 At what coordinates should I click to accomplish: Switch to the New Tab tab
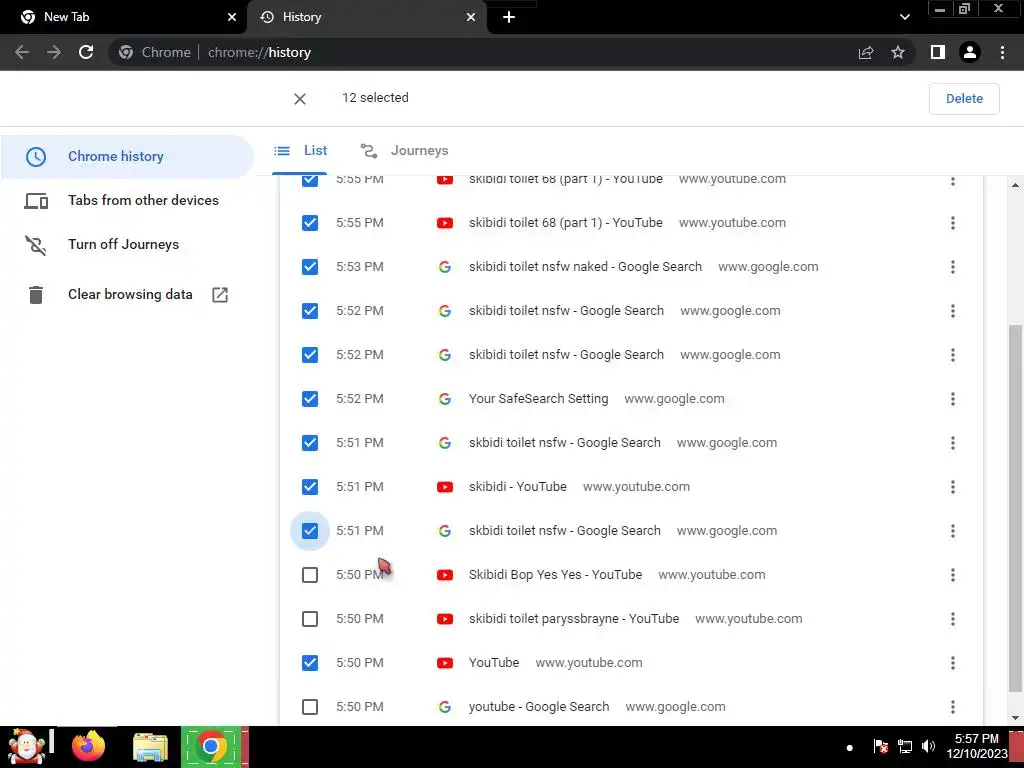(x=124, y=17)
